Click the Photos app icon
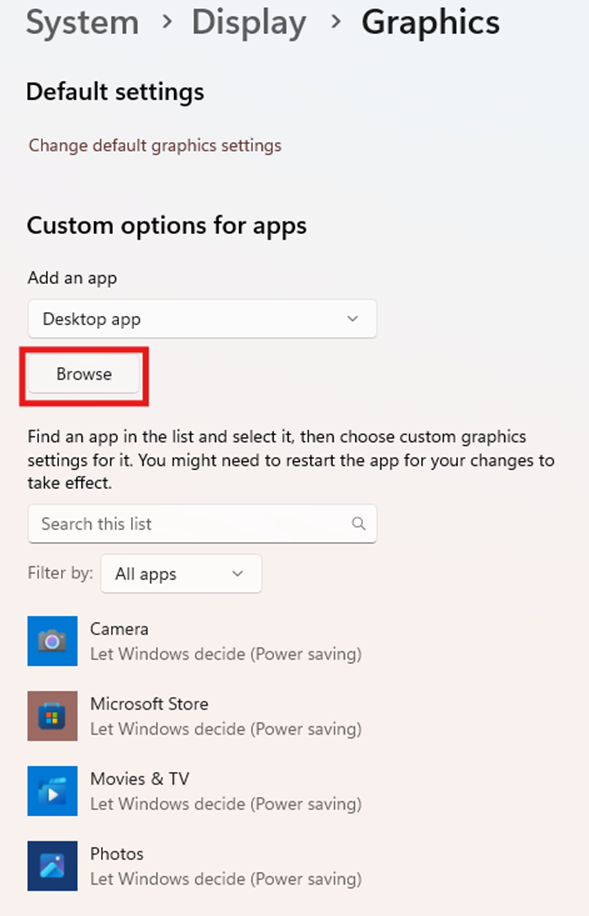The image size is (589, 916). point(52,866)
